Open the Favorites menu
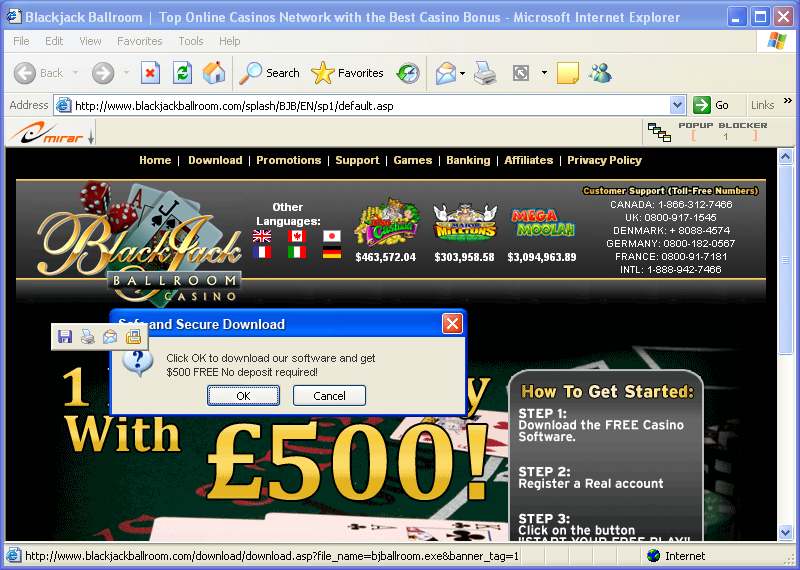The image size is (800, 570). point(139,41)
